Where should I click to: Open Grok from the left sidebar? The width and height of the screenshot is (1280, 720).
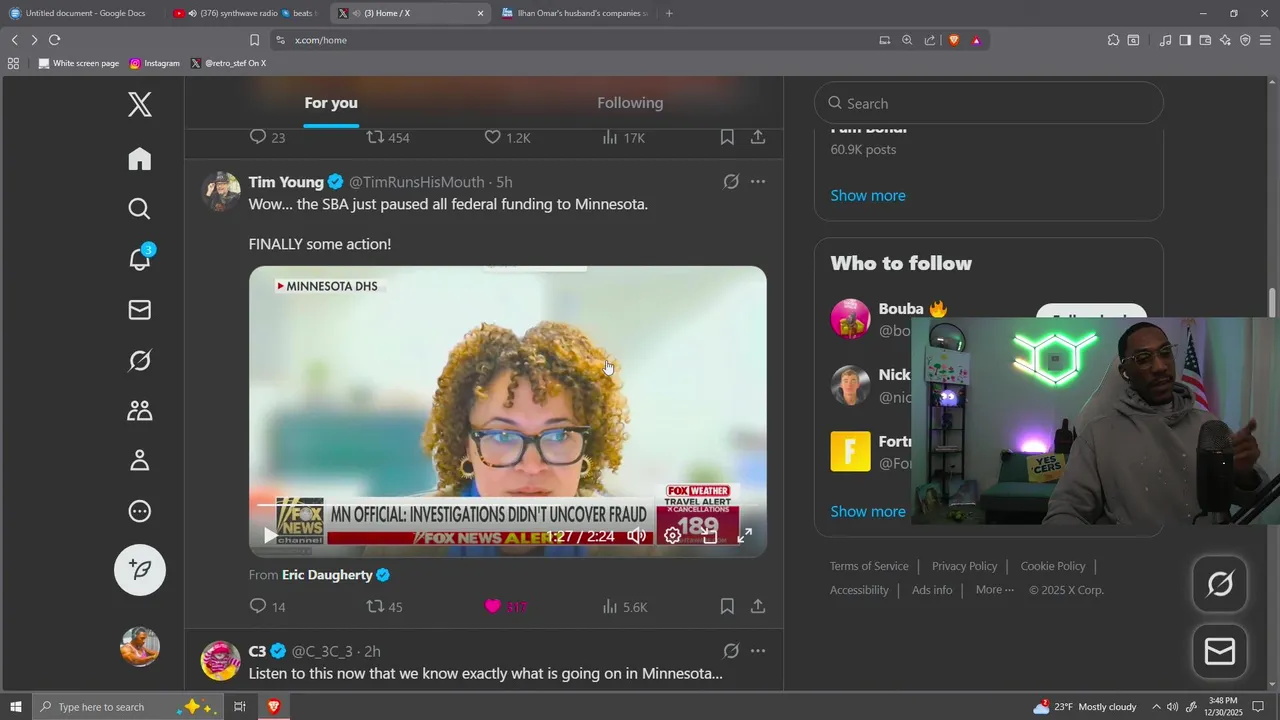pos(140,360)
